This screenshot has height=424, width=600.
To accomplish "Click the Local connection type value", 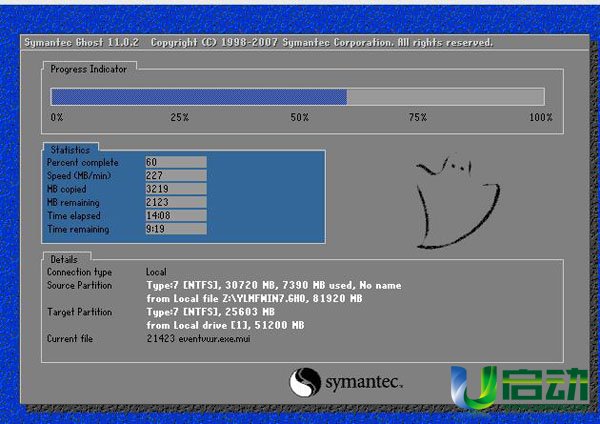I will pos(156,272).
